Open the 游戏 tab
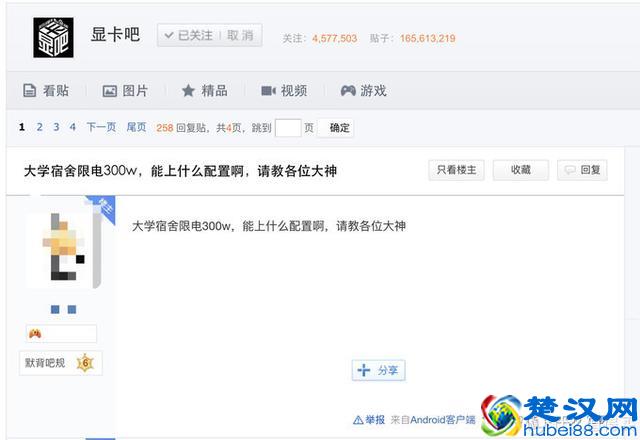 pos(363,91)
